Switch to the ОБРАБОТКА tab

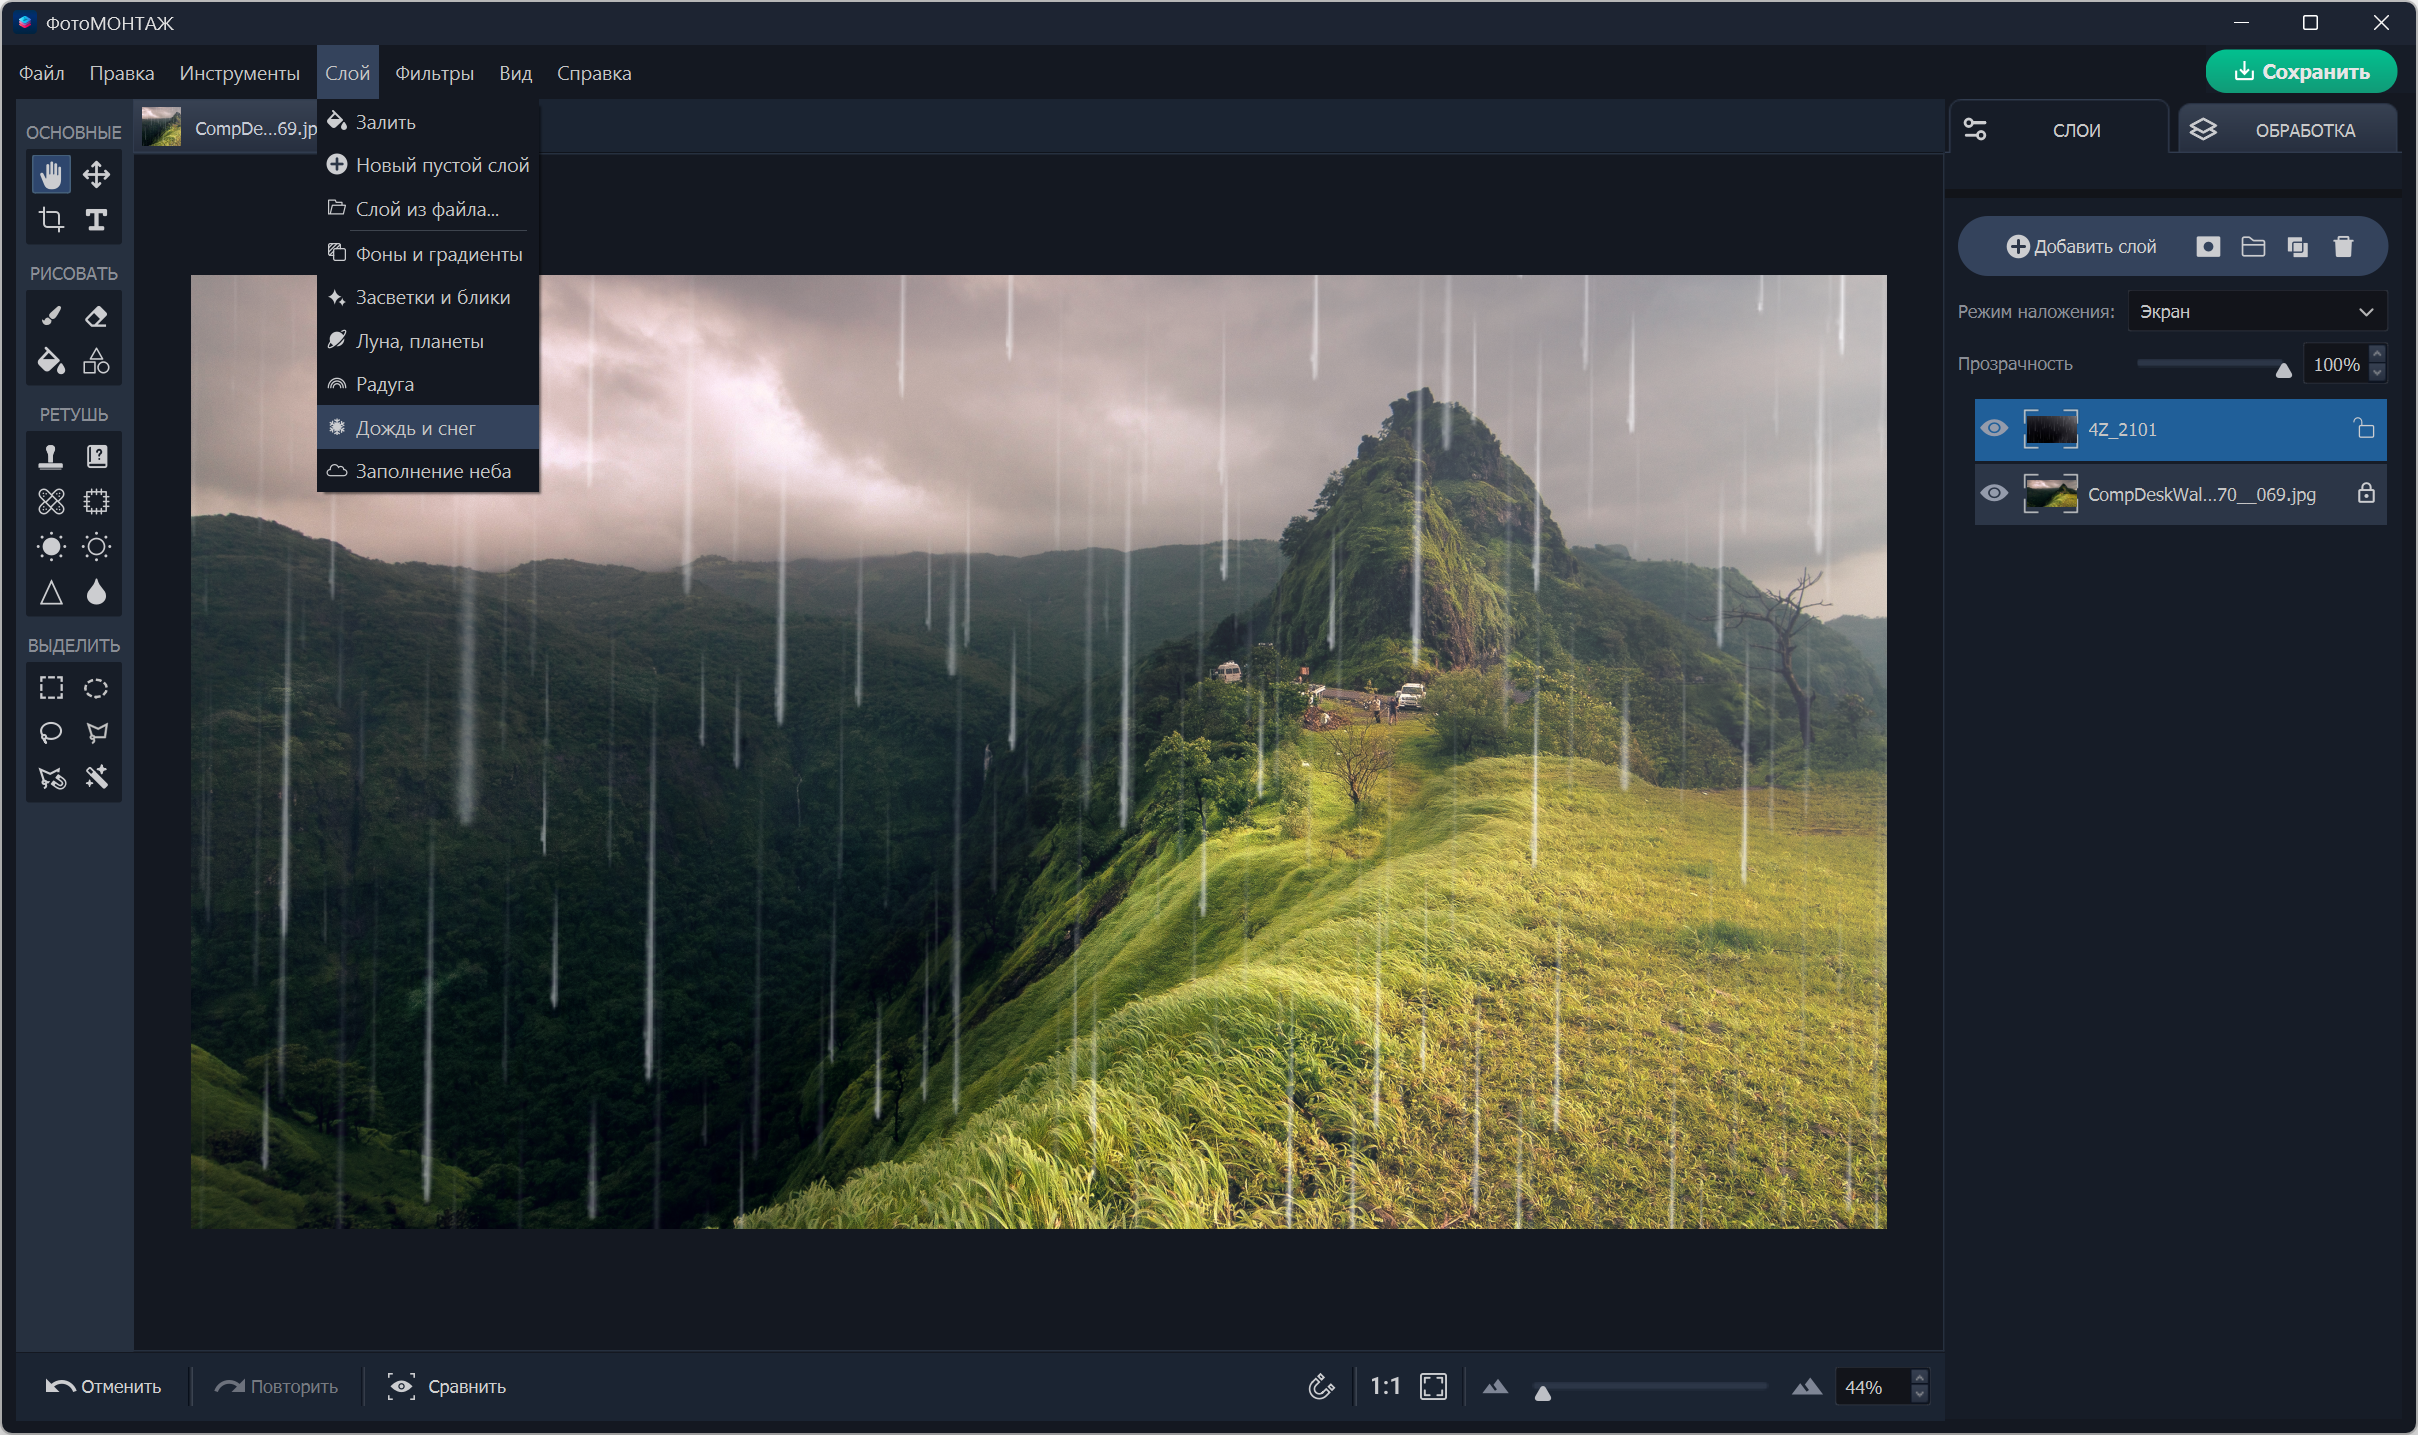click(x=2288, y=130)
